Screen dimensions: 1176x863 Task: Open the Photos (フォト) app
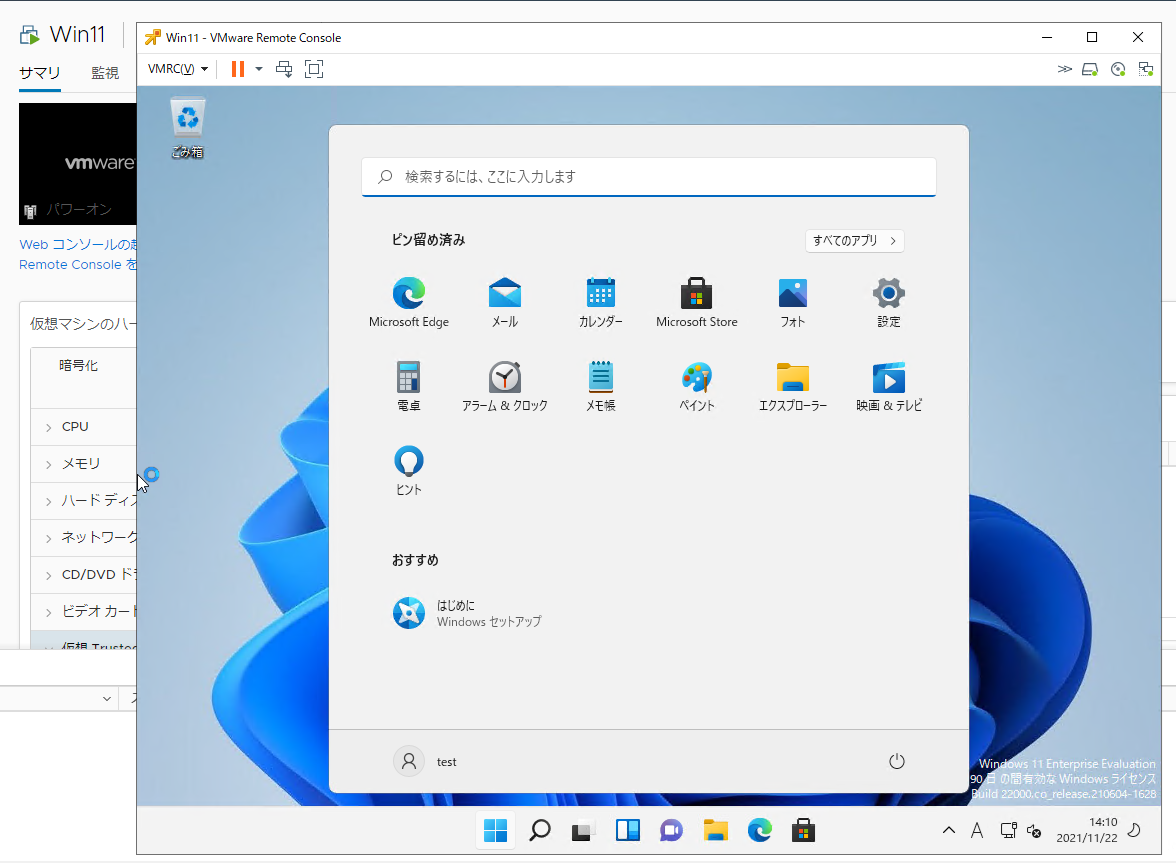tap(793, 302)
